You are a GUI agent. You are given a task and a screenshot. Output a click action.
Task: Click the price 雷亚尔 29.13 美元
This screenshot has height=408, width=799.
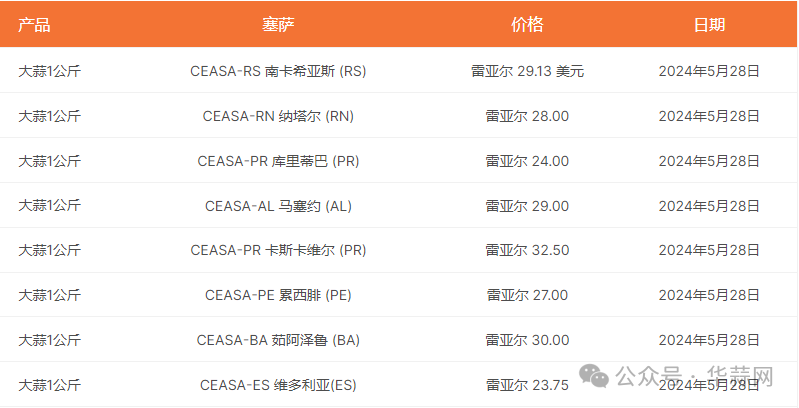(527, 71)
